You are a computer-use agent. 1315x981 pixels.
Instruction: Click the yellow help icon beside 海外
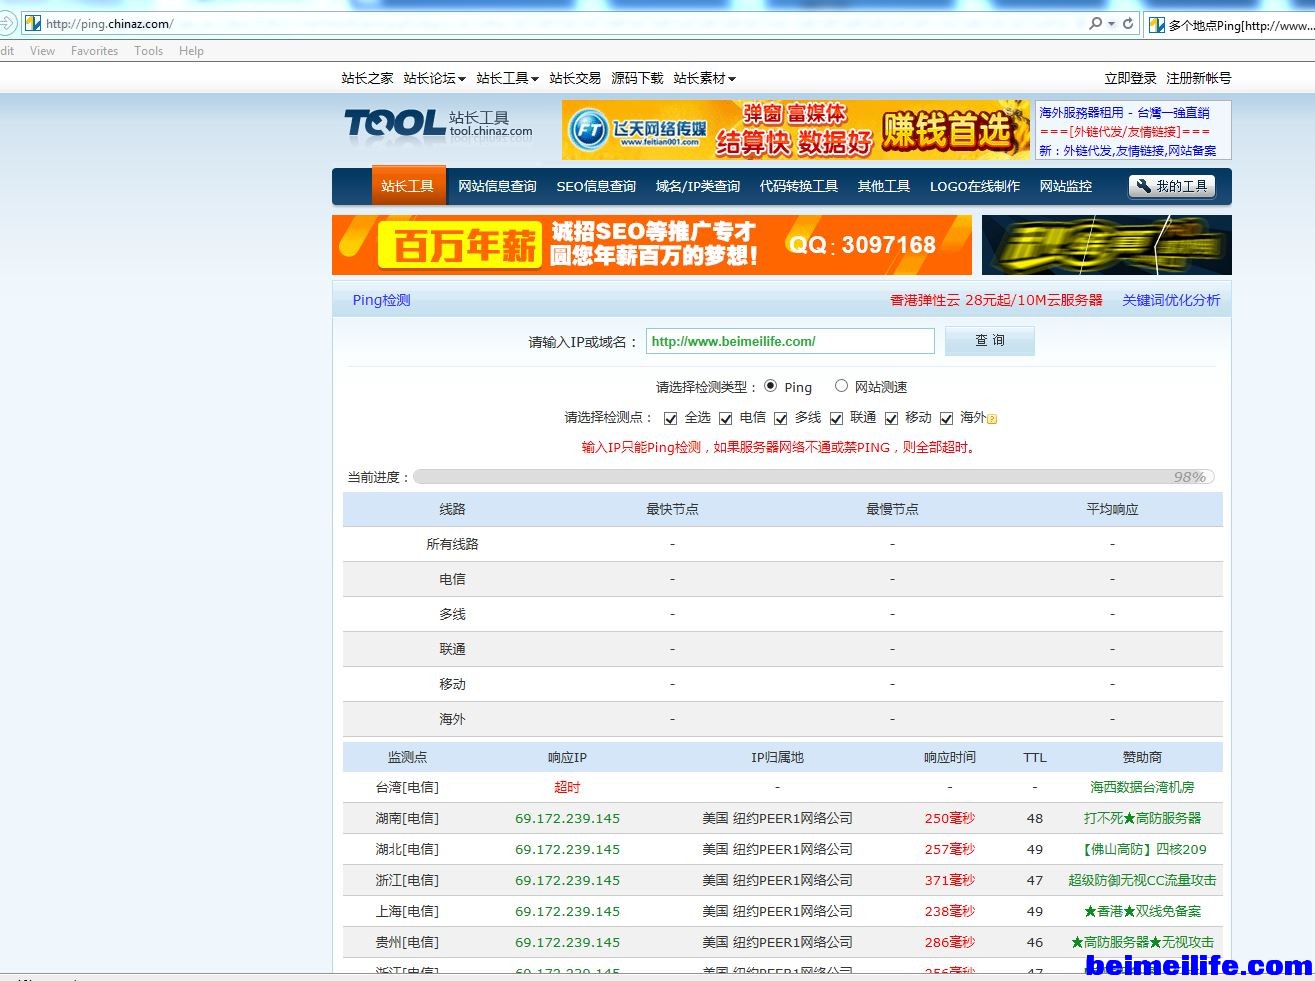[992, 419]
